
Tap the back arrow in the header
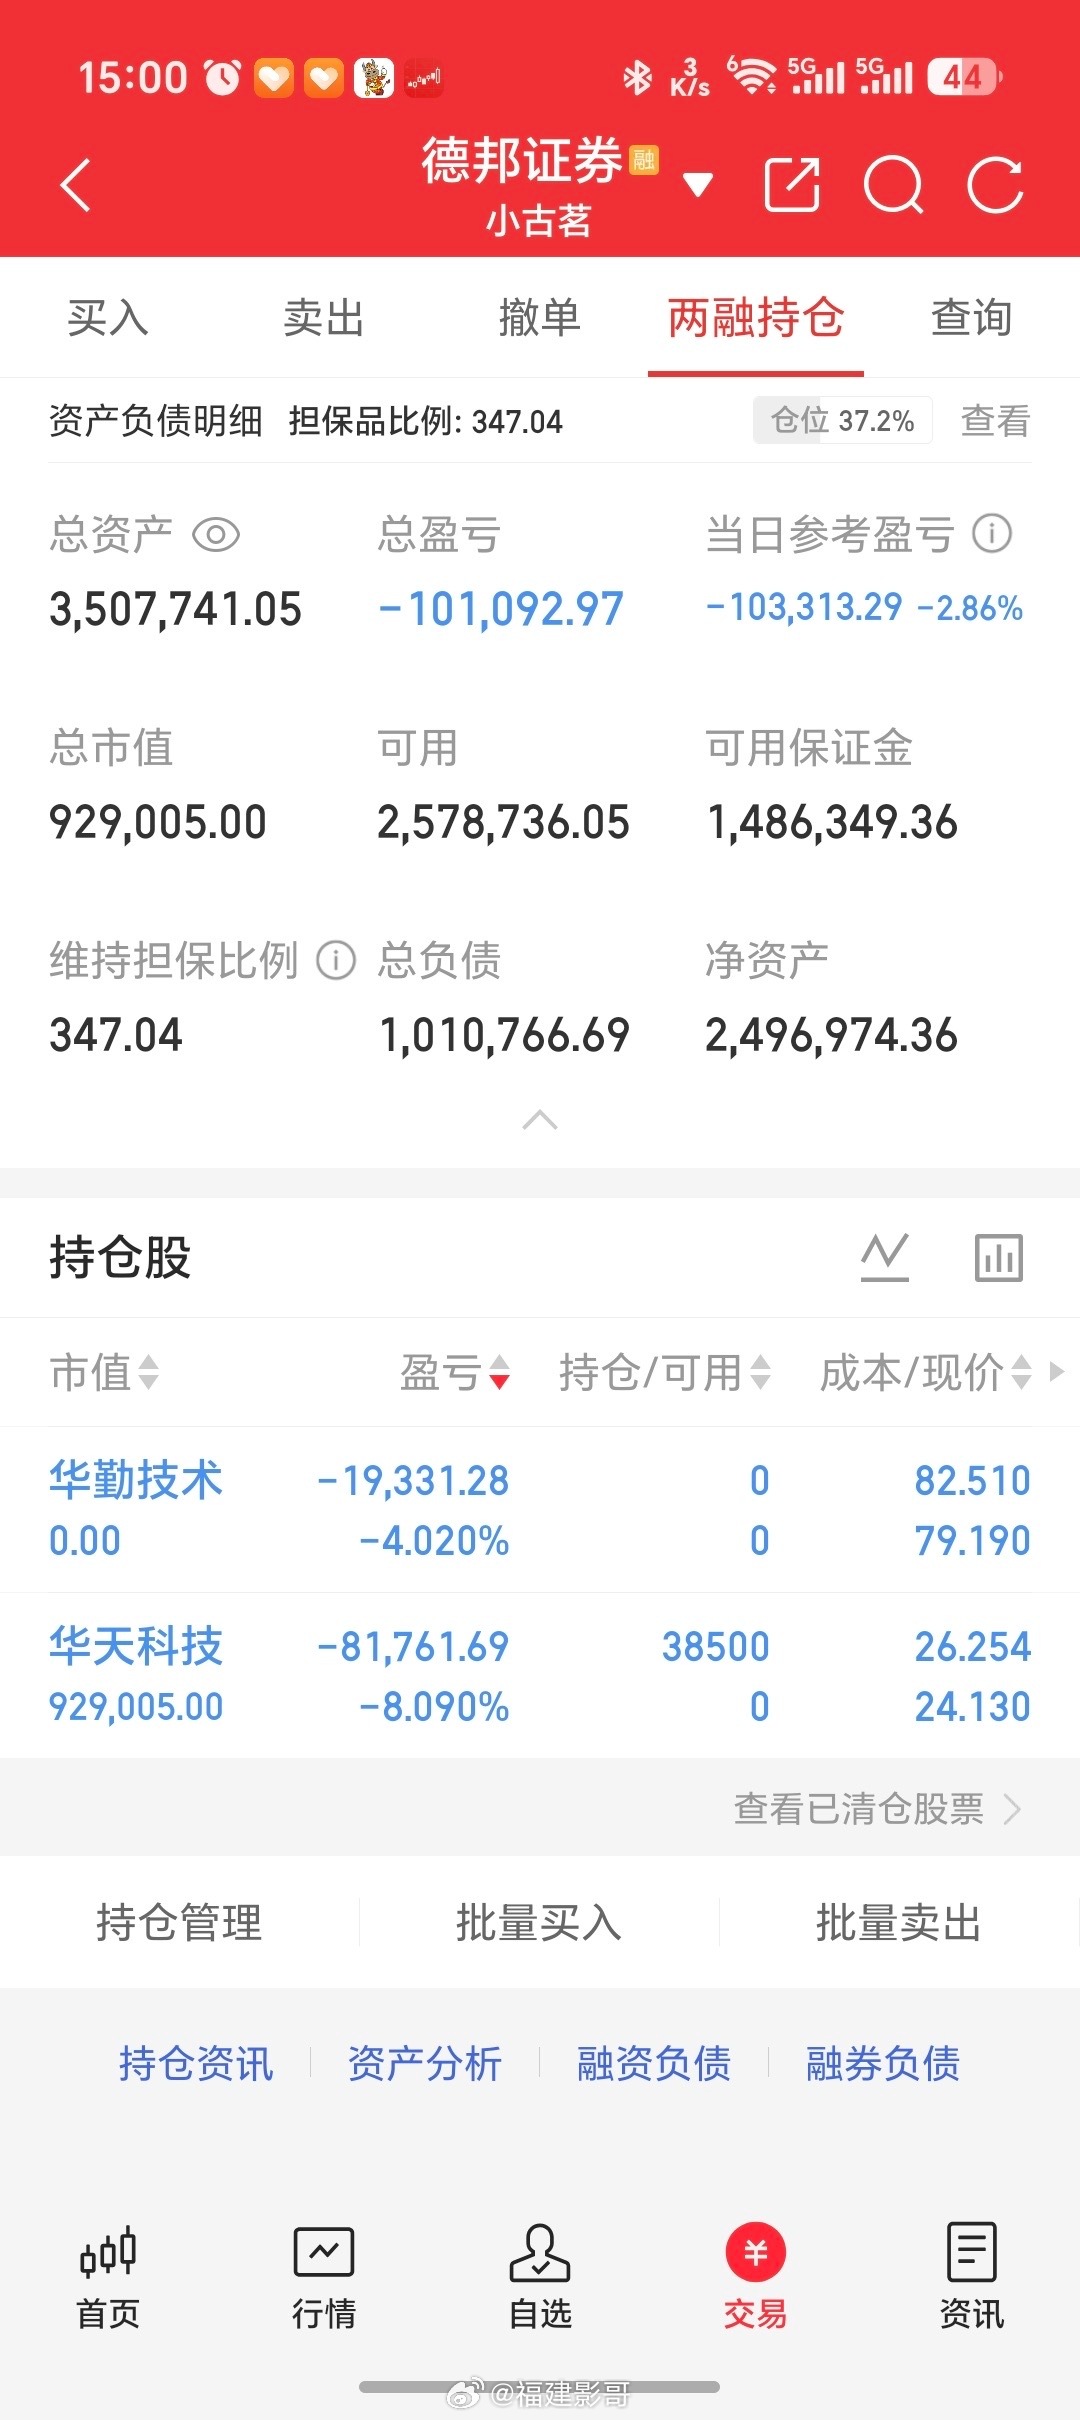[76, 185]
